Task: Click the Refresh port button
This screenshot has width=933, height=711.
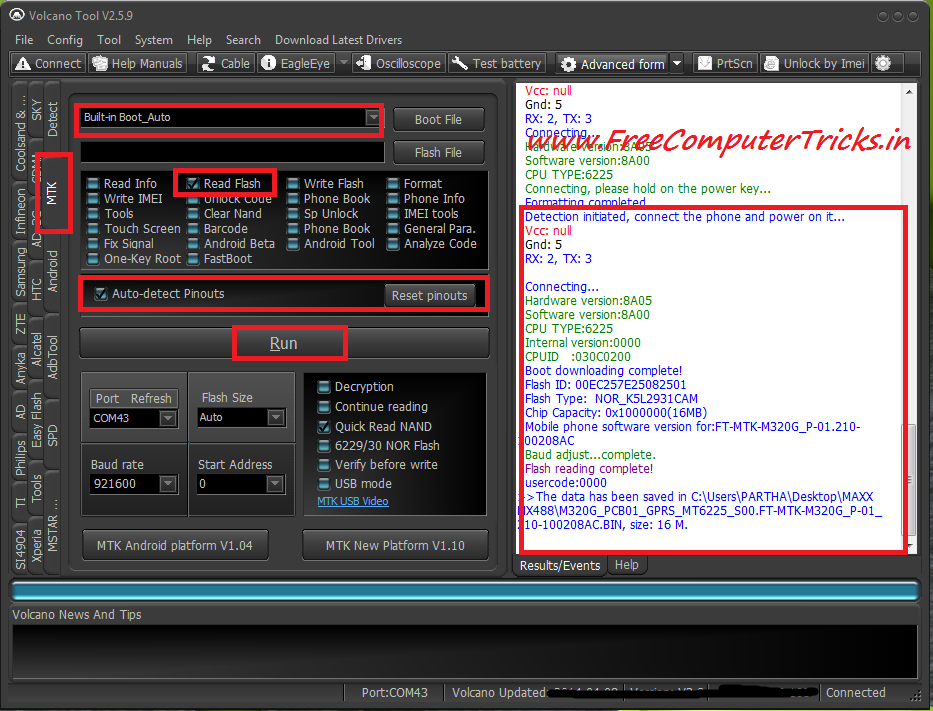Action: (151, 399)
